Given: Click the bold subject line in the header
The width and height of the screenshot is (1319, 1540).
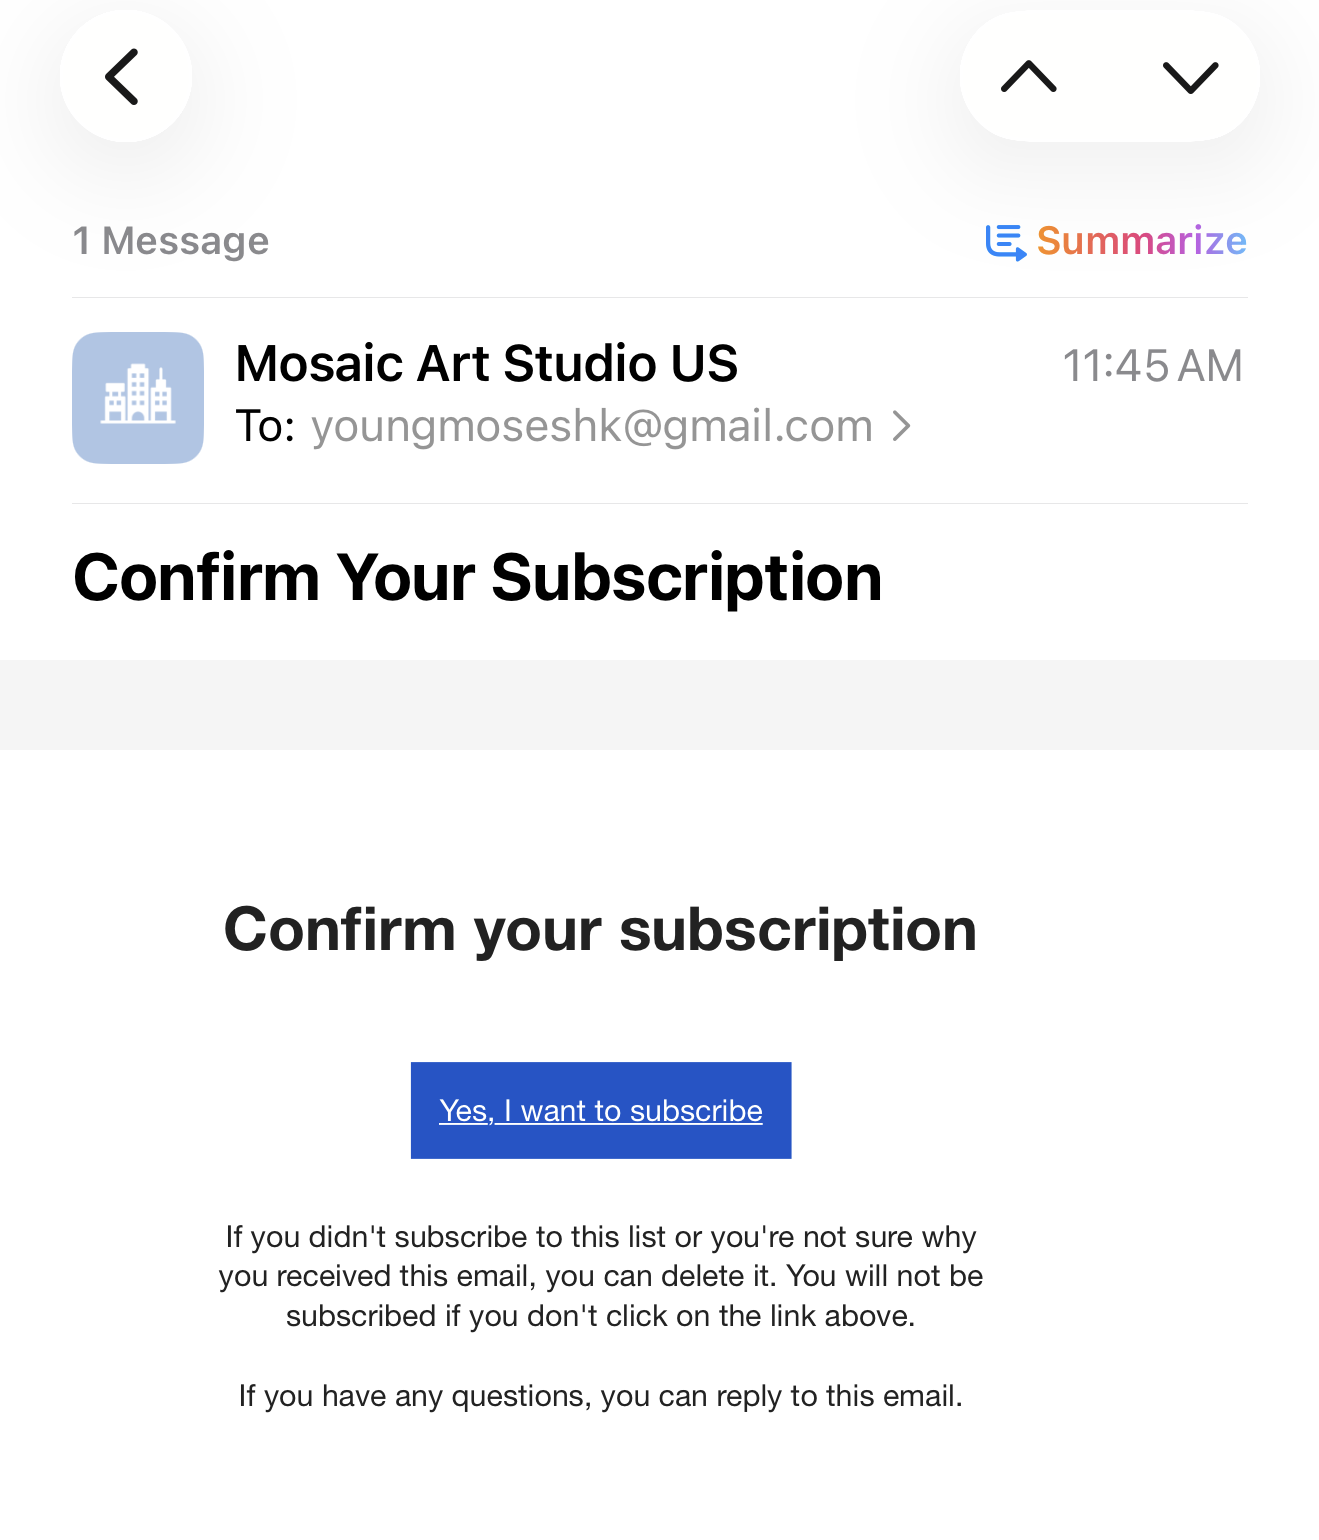Looking at the screenshot, I should [x=478, y=578].
